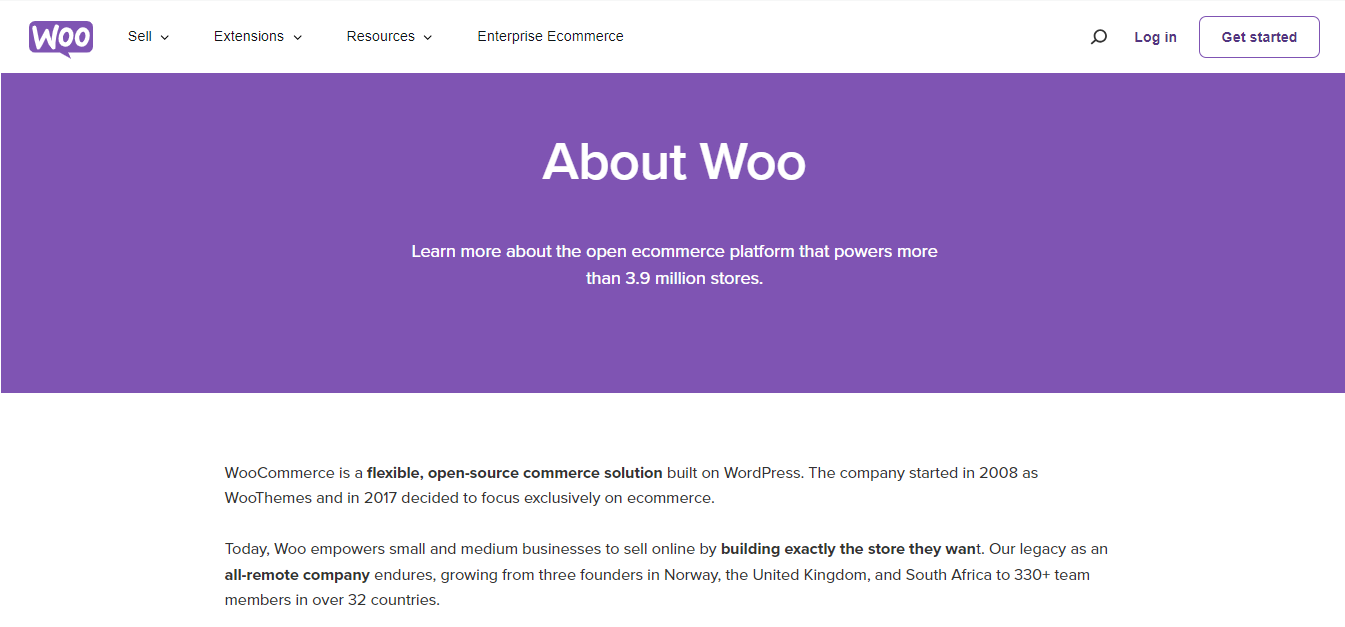
Task: Open search with the magnifier icon
Action: point(1098,37)
